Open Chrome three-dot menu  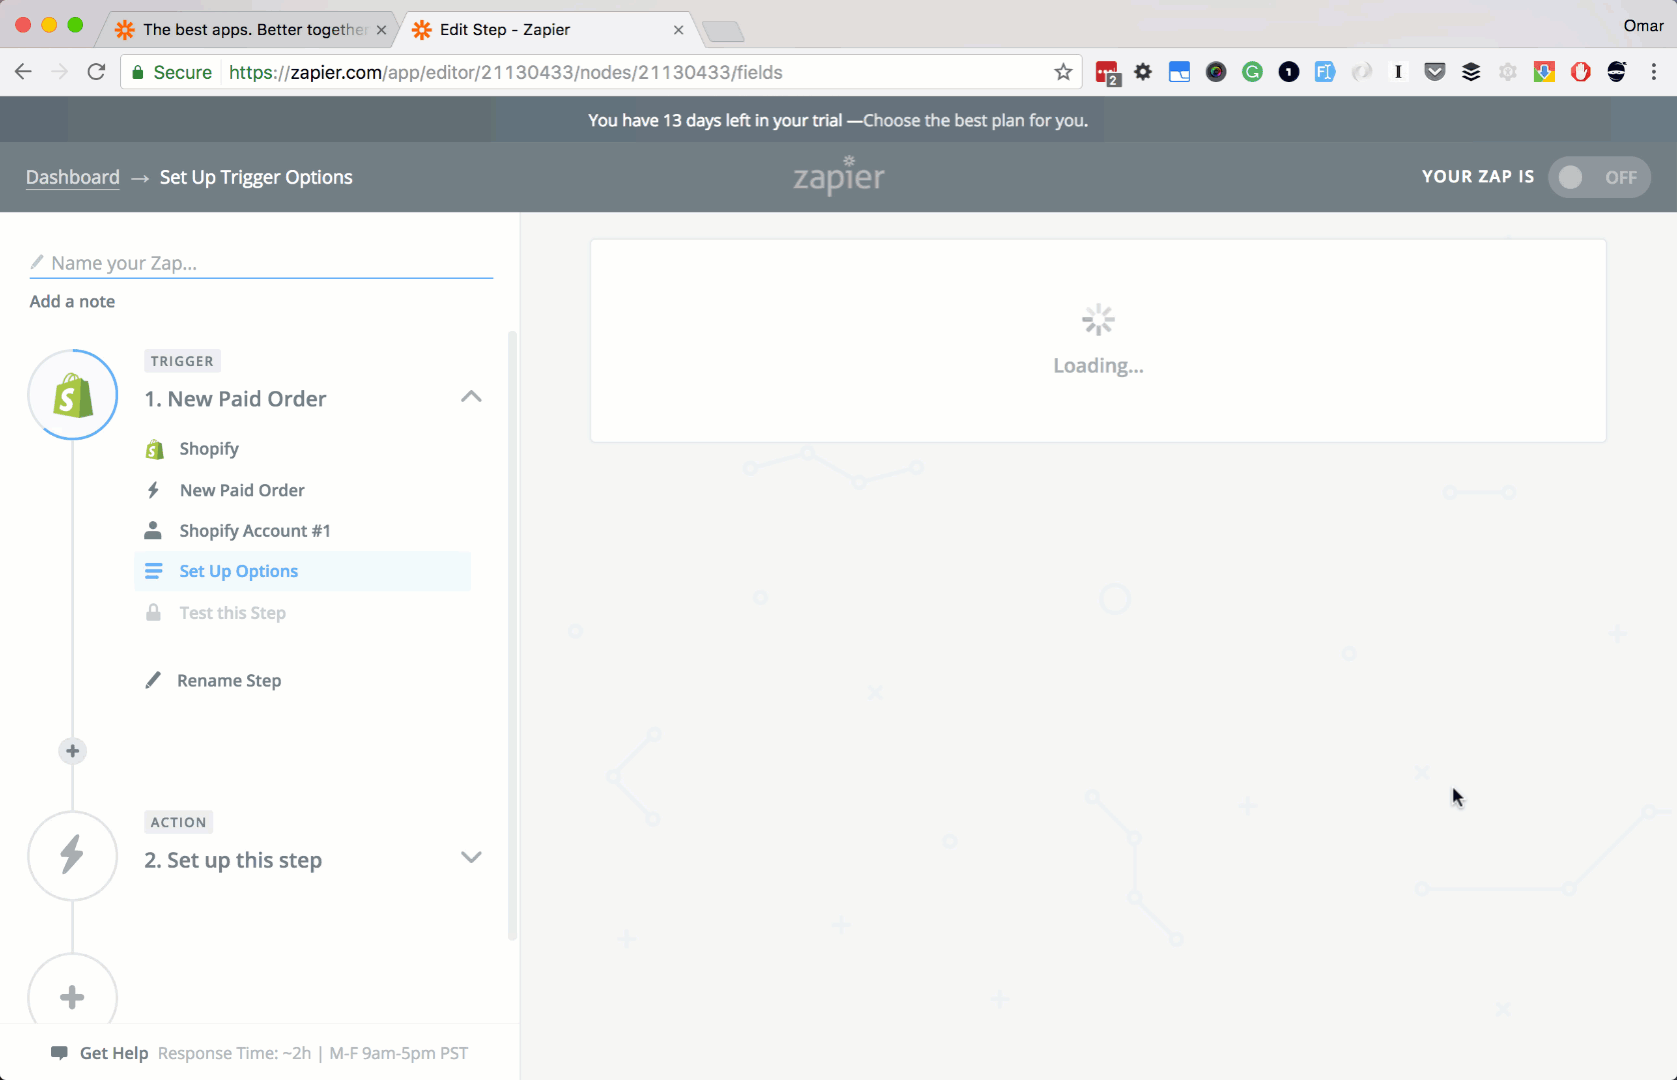[1654, 72]
